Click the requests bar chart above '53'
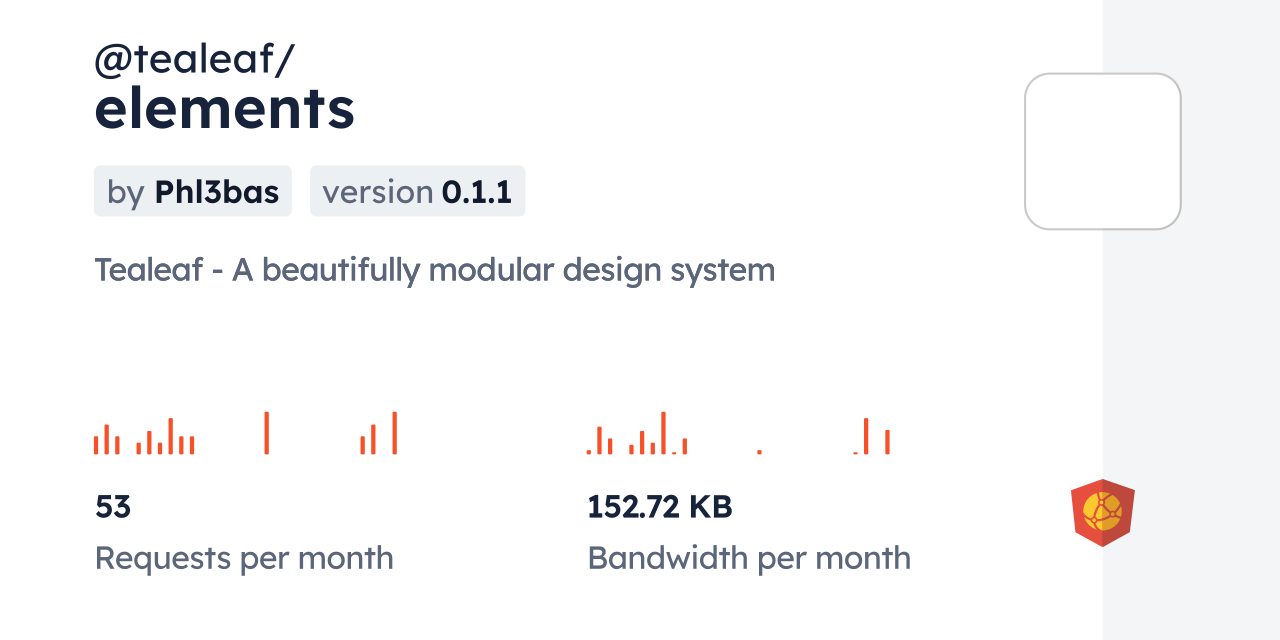Image resolution: width=1280 pixels, height=640 pixels. click(246, 433)
